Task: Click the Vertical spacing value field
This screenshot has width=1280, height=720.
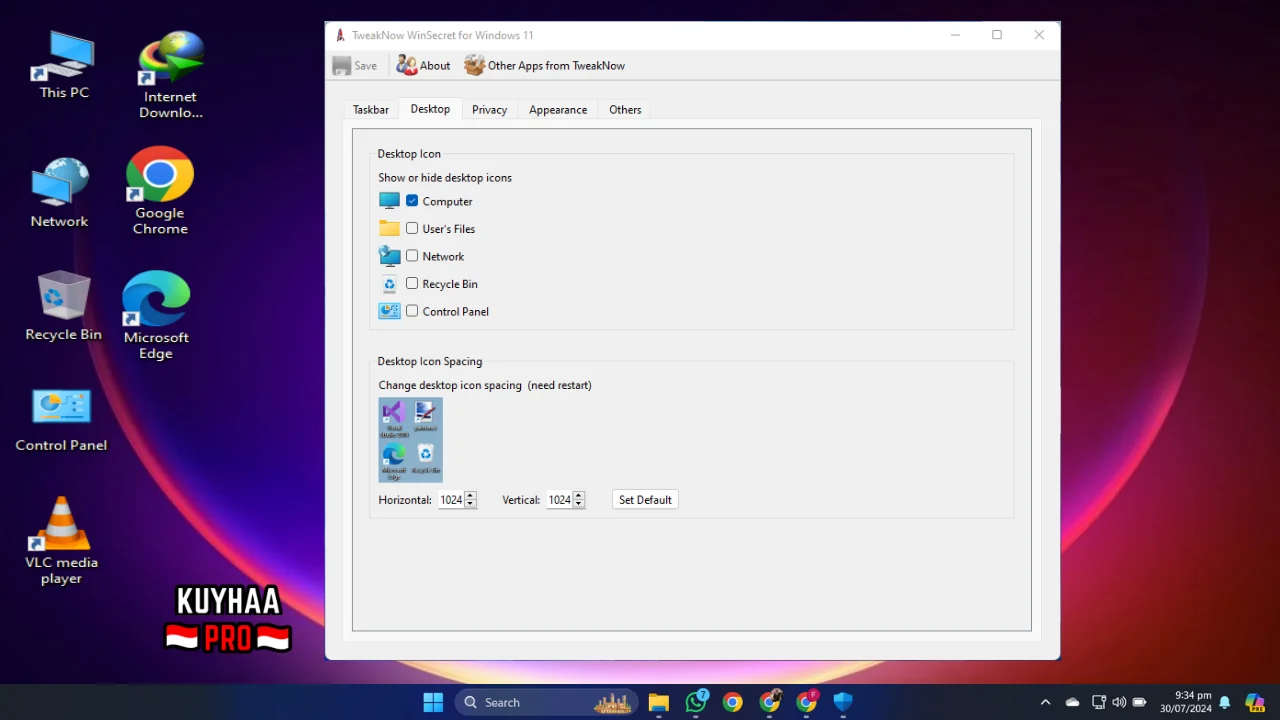Action: pyautogui.click(x=559, y=500)
